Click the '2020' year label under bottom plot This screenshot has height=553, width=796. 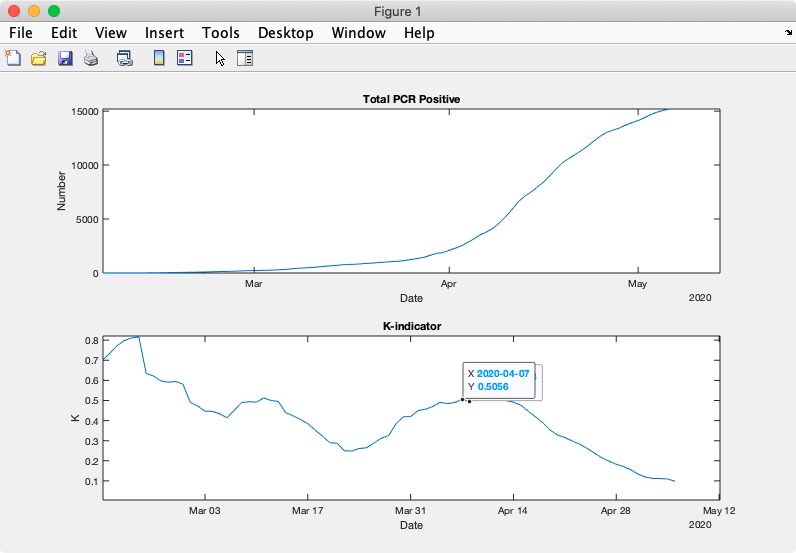click(x=700, y=525)
